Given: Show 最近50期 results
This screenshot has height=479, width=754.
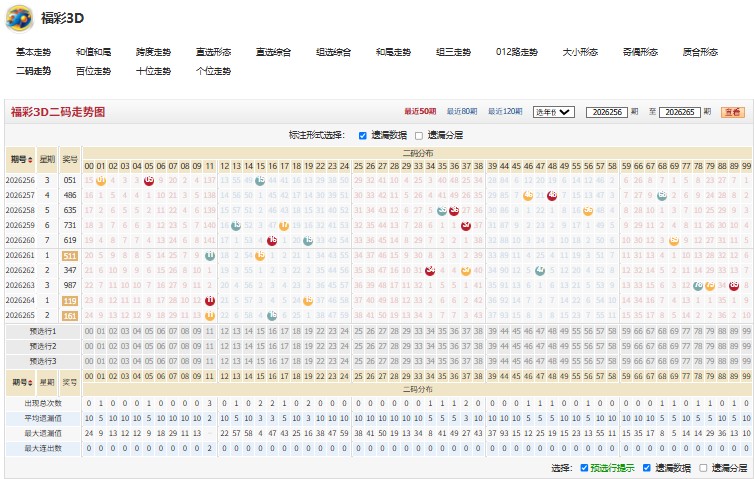Looking at the screenshot, I should pos(420,112).
